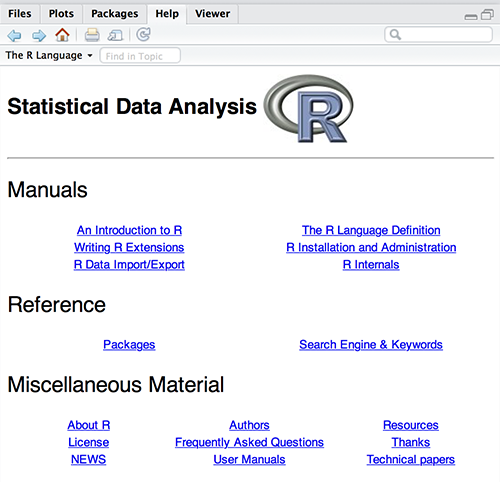500x482 pixels.
Task: Open the Technical papers link
Action: [411, 460]
